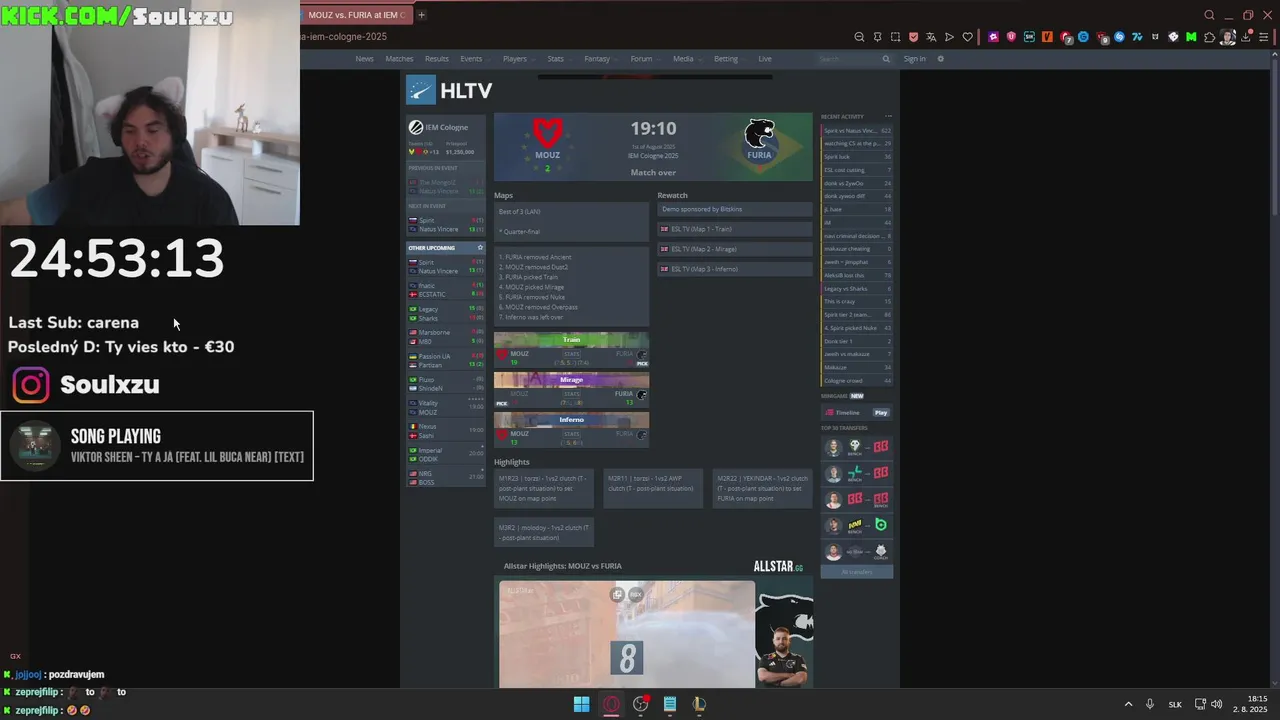Image resolution: width=1280 pixels, height=720 pixels.
Task: Click the Sign in link
Action: coord(915,59)
